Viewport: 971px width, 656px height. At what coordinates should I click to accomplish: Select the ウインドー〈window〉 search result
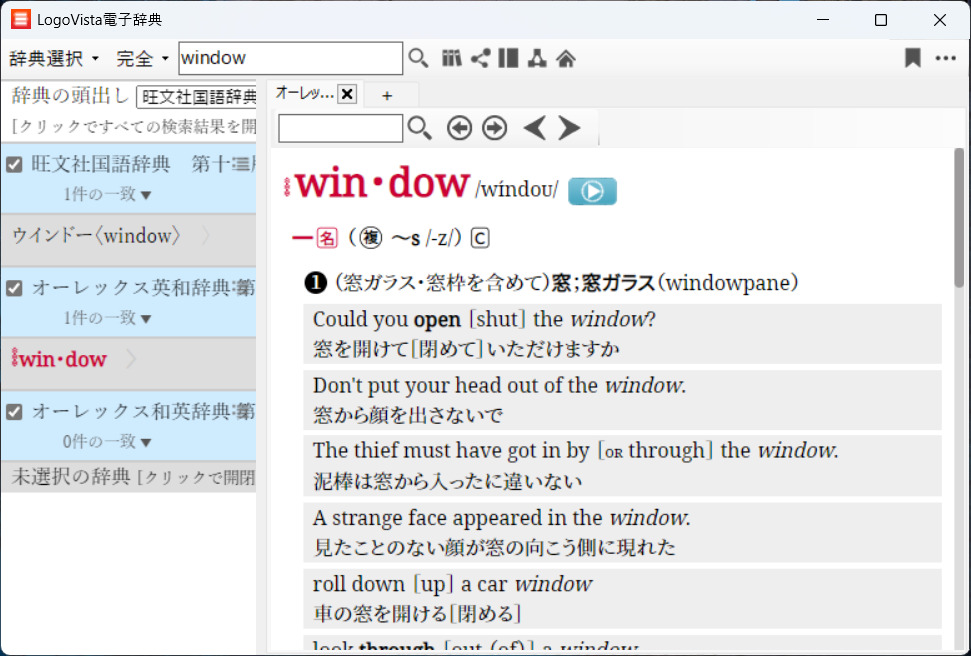(96, 236)
